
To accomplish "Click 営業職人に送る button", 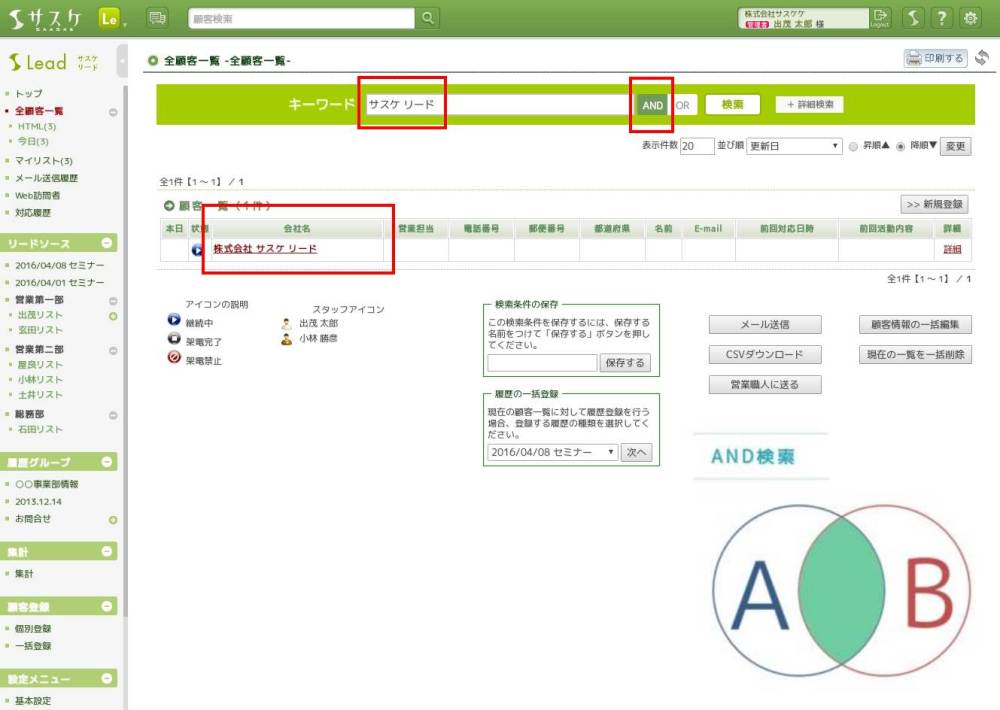I will [765, 385].
